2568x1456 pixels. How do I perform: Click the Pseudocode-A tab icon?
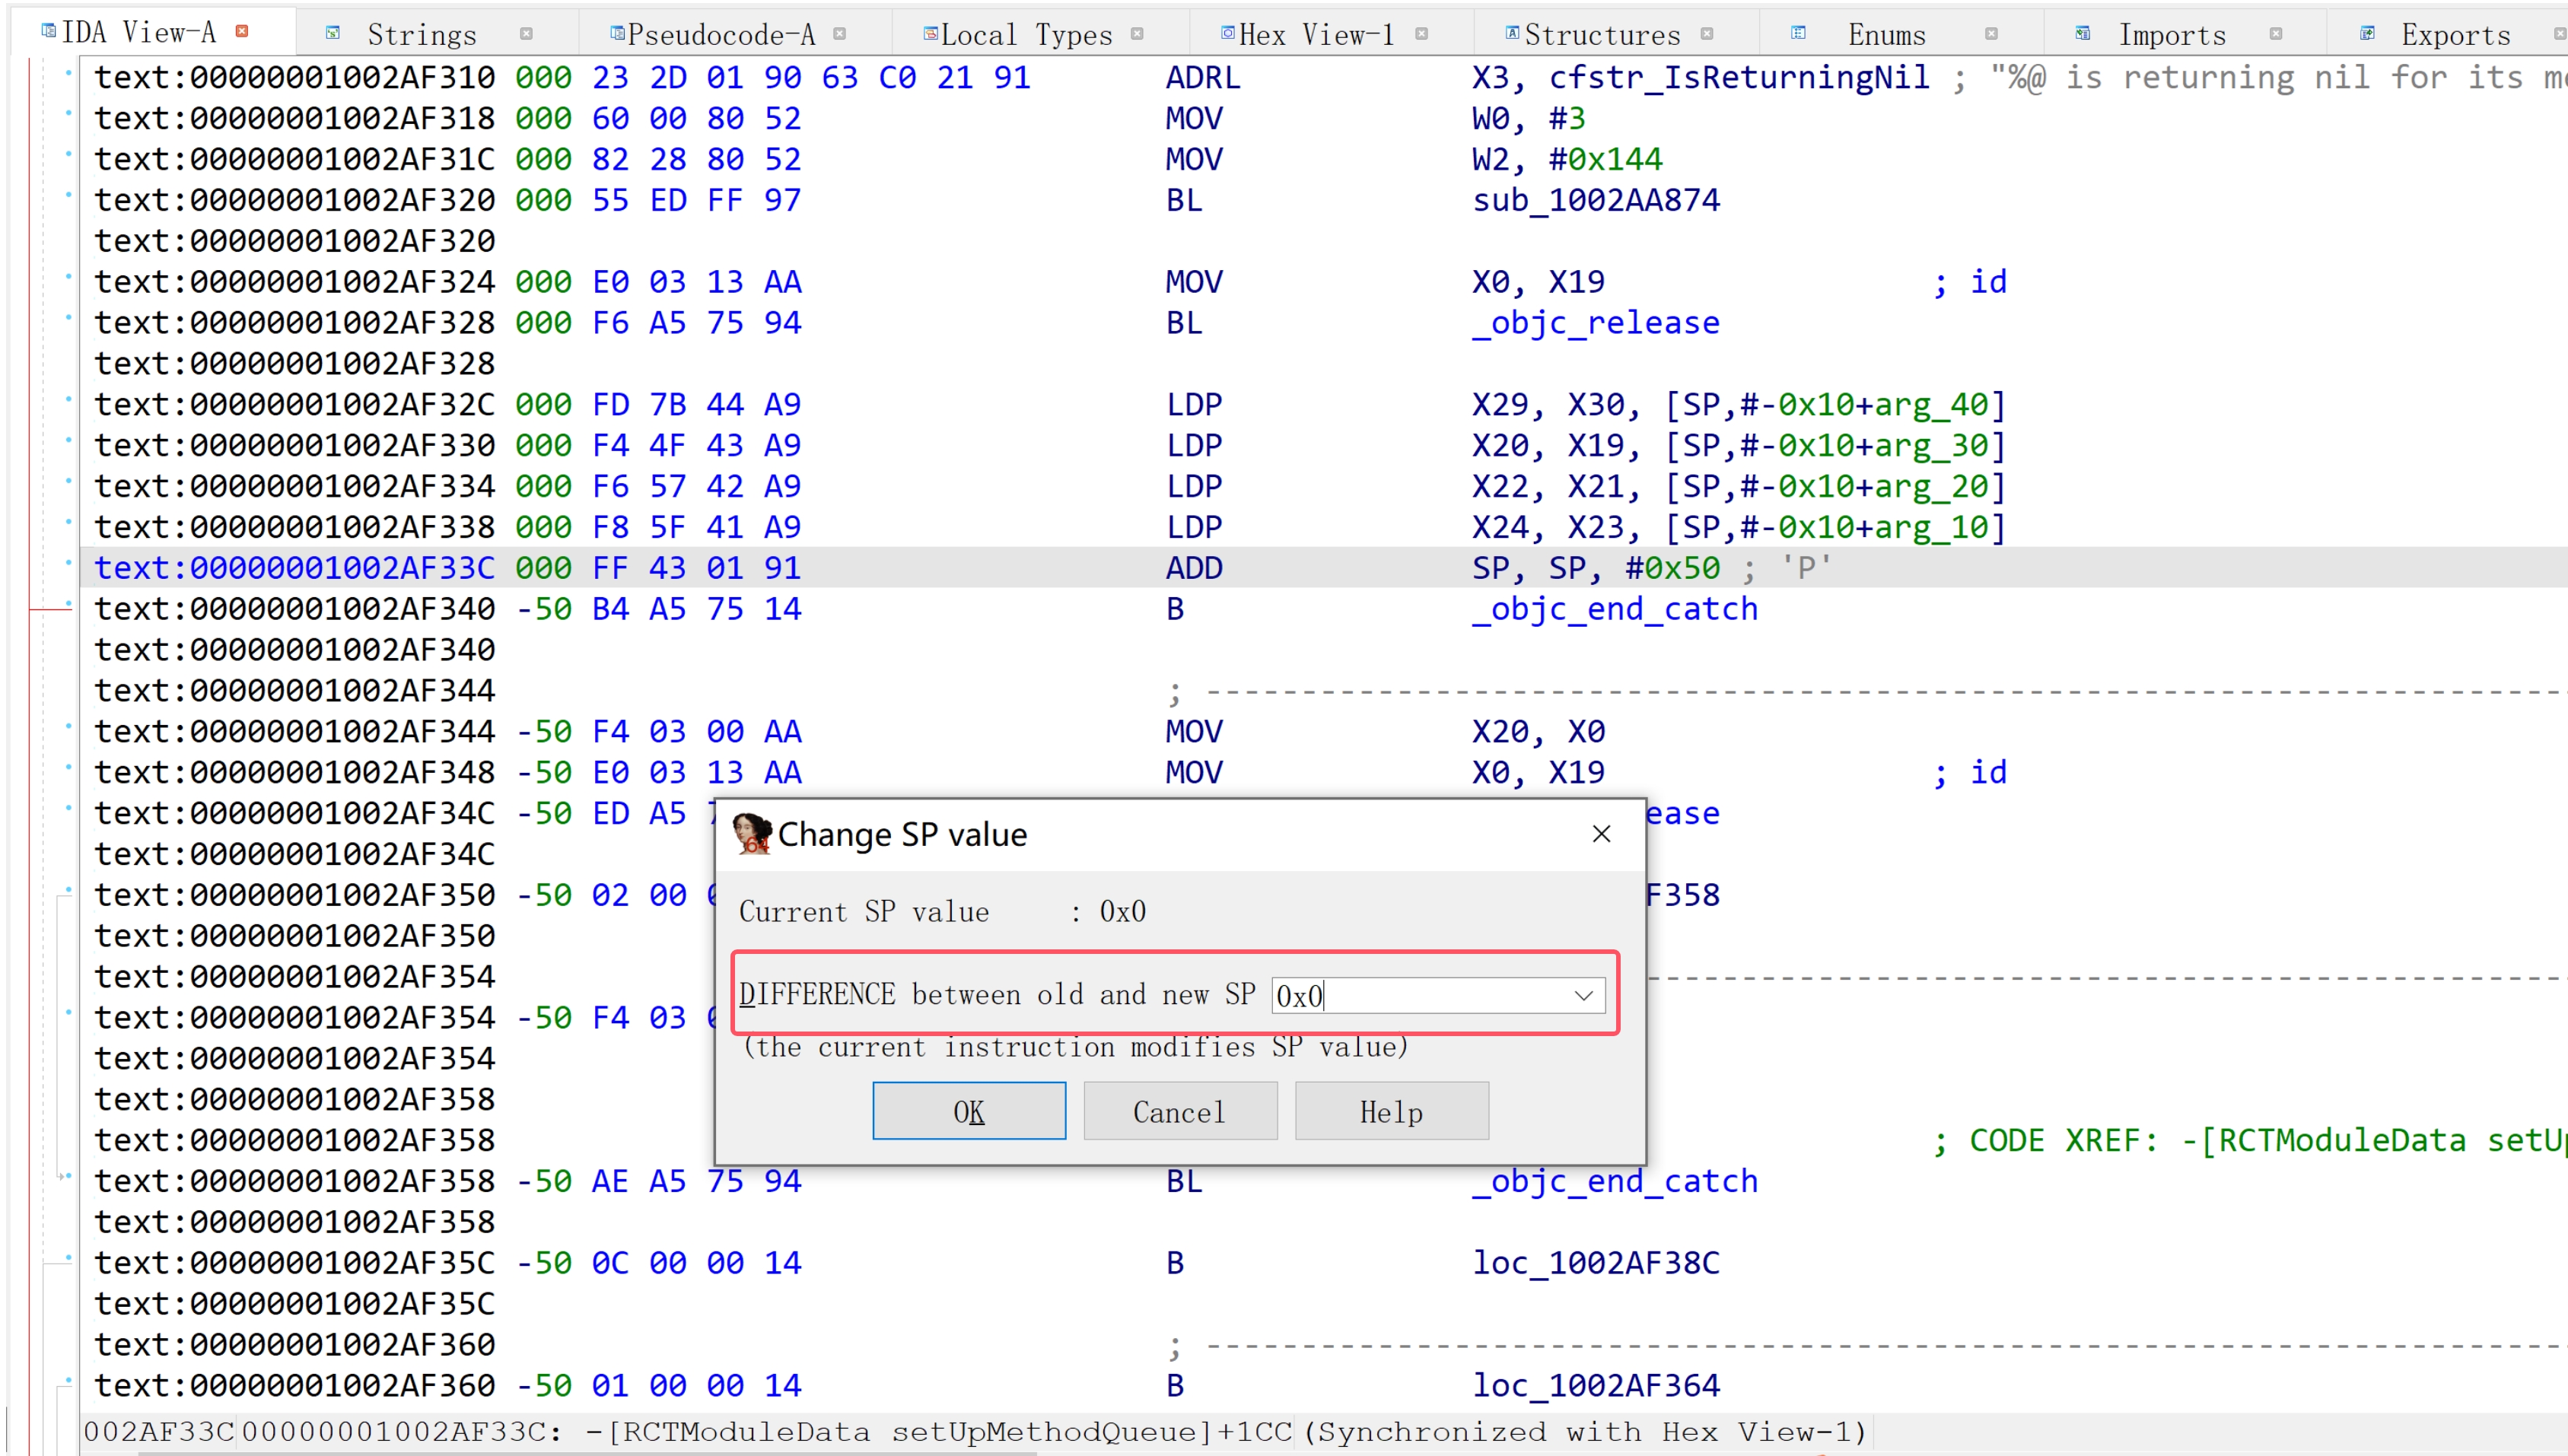click(617, 34)
